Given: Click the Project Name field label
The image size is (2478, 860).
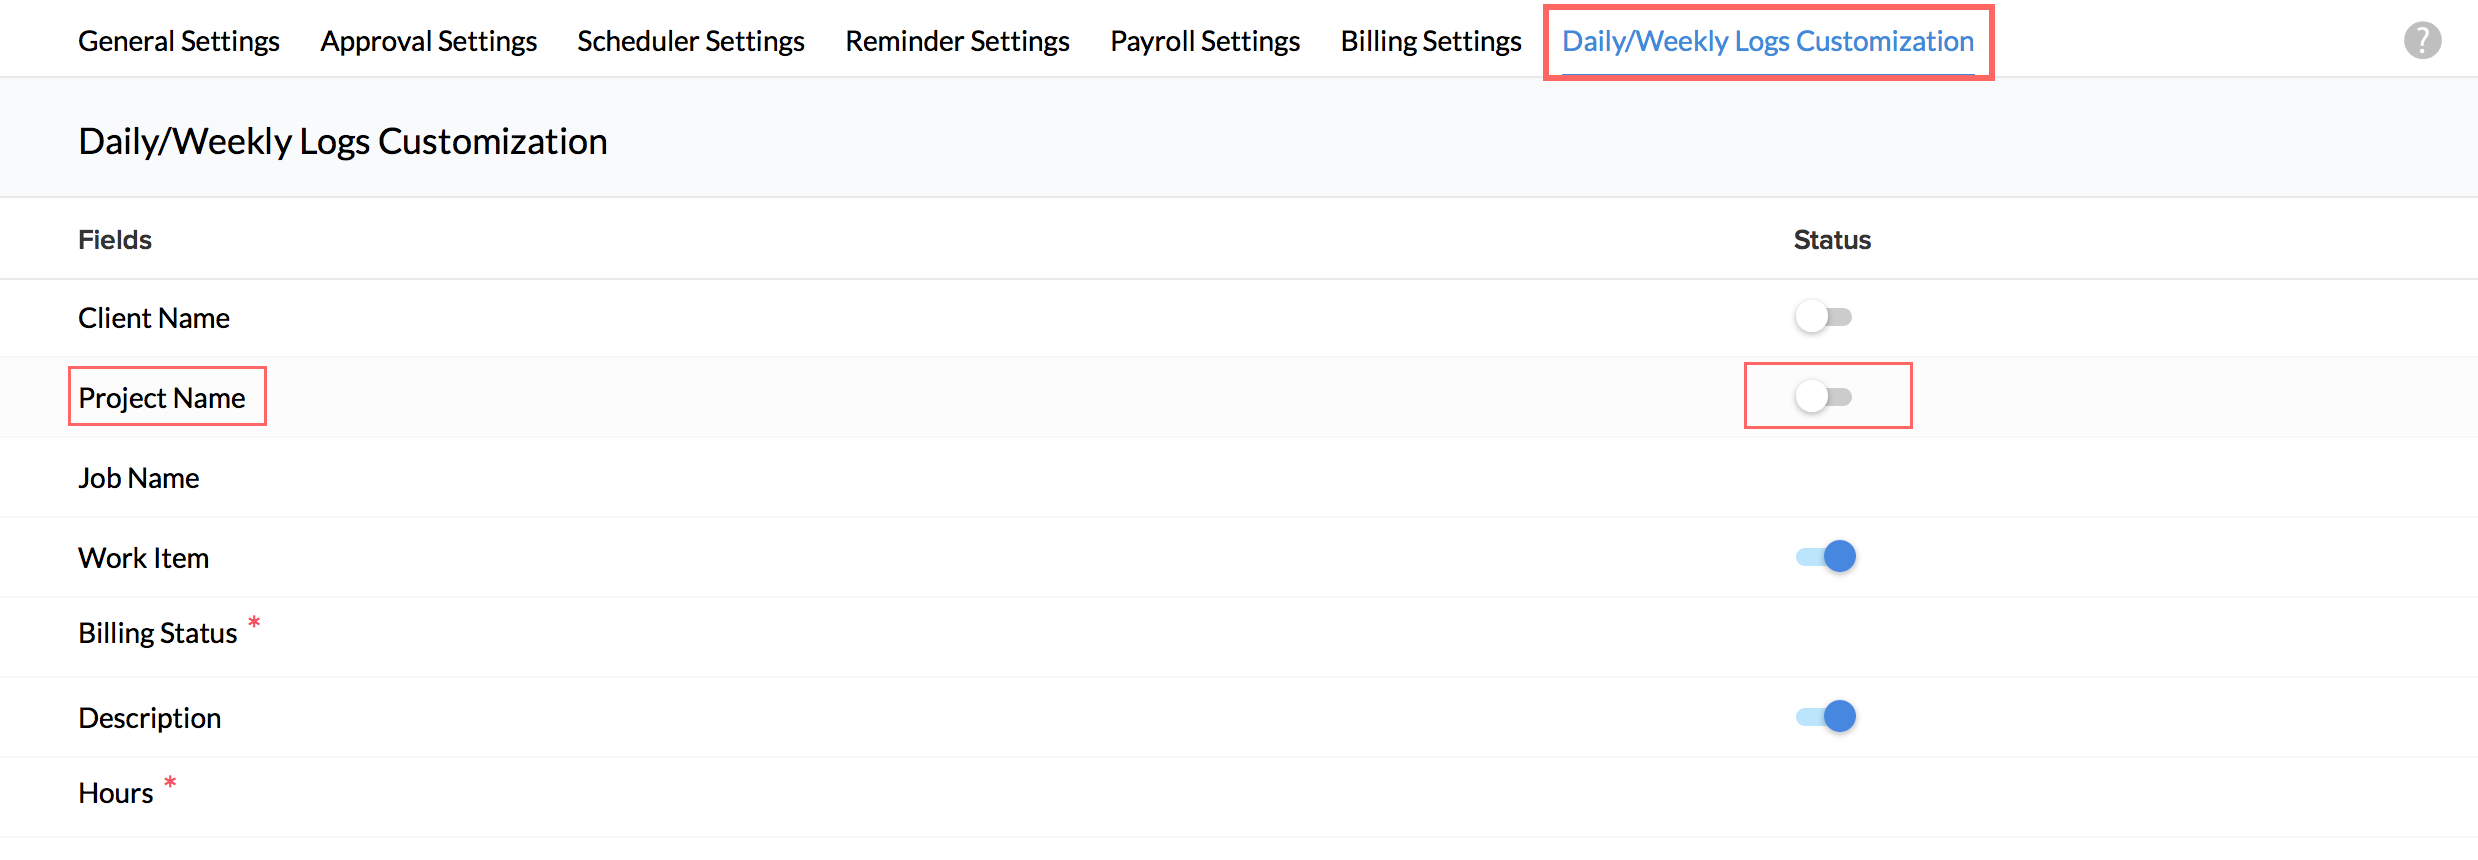Looking at the screenshot, I should [x=162, y=398].
